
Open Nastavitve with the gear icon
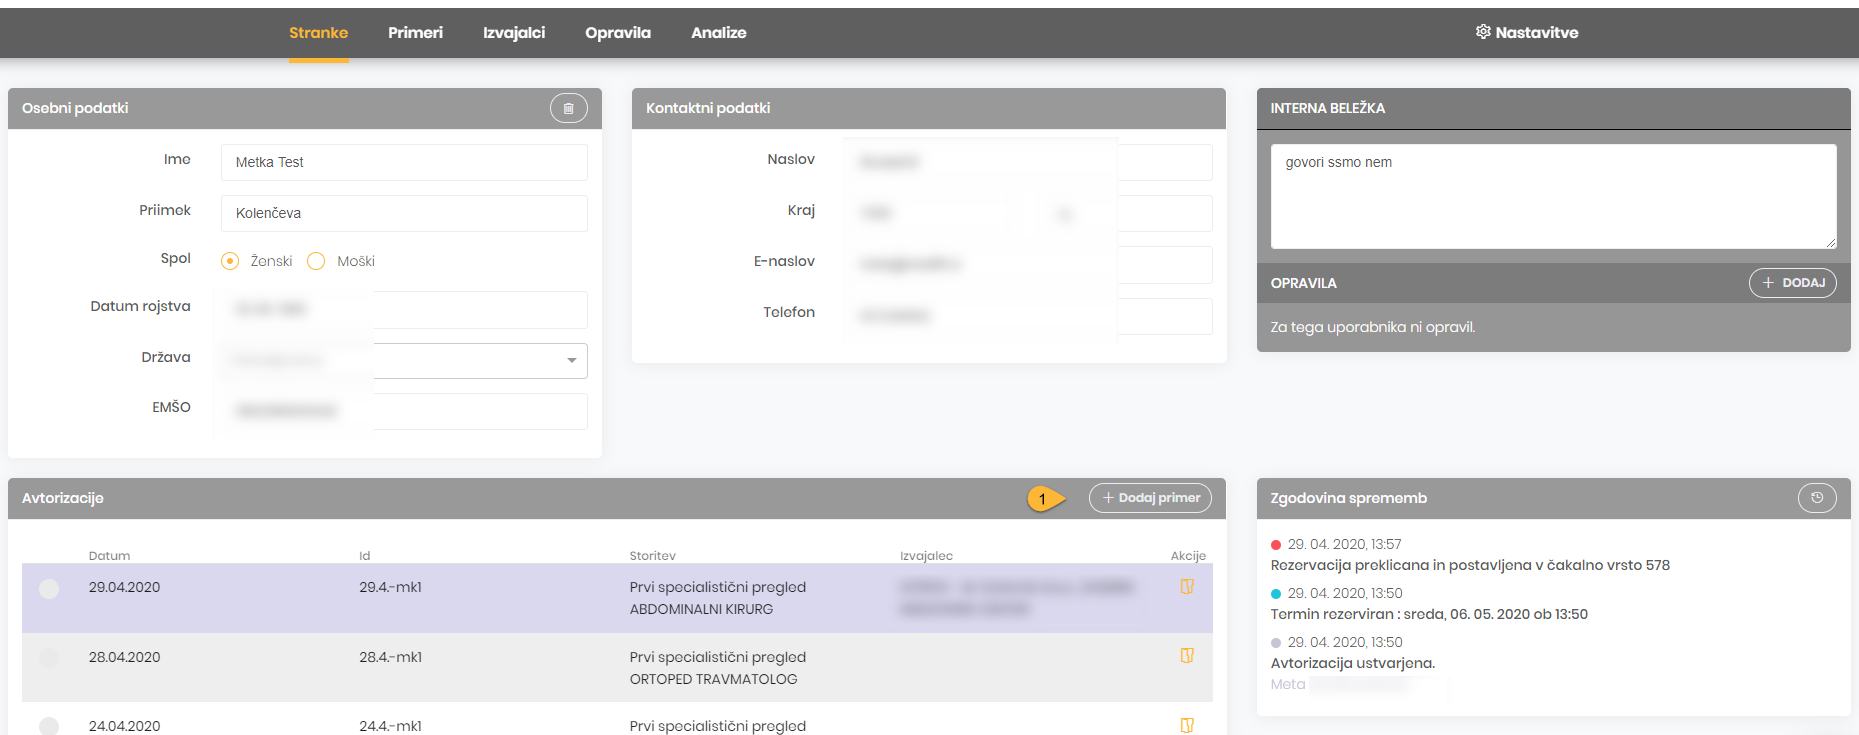click(1526, 32)
